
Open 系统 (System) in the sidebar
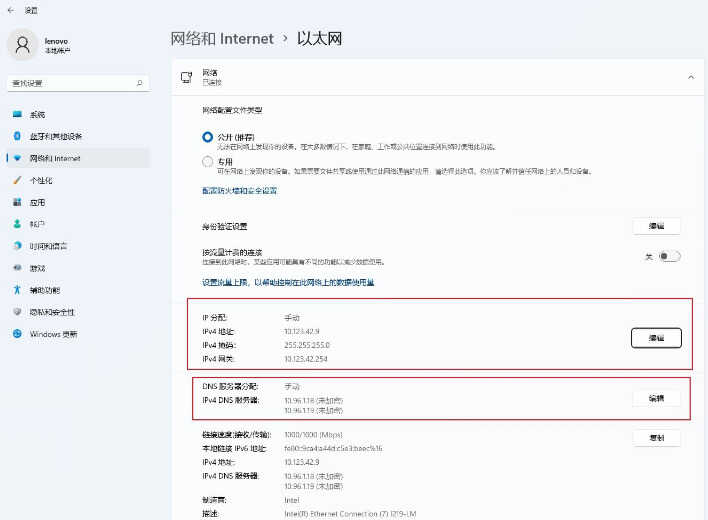[x=37, y=114]
